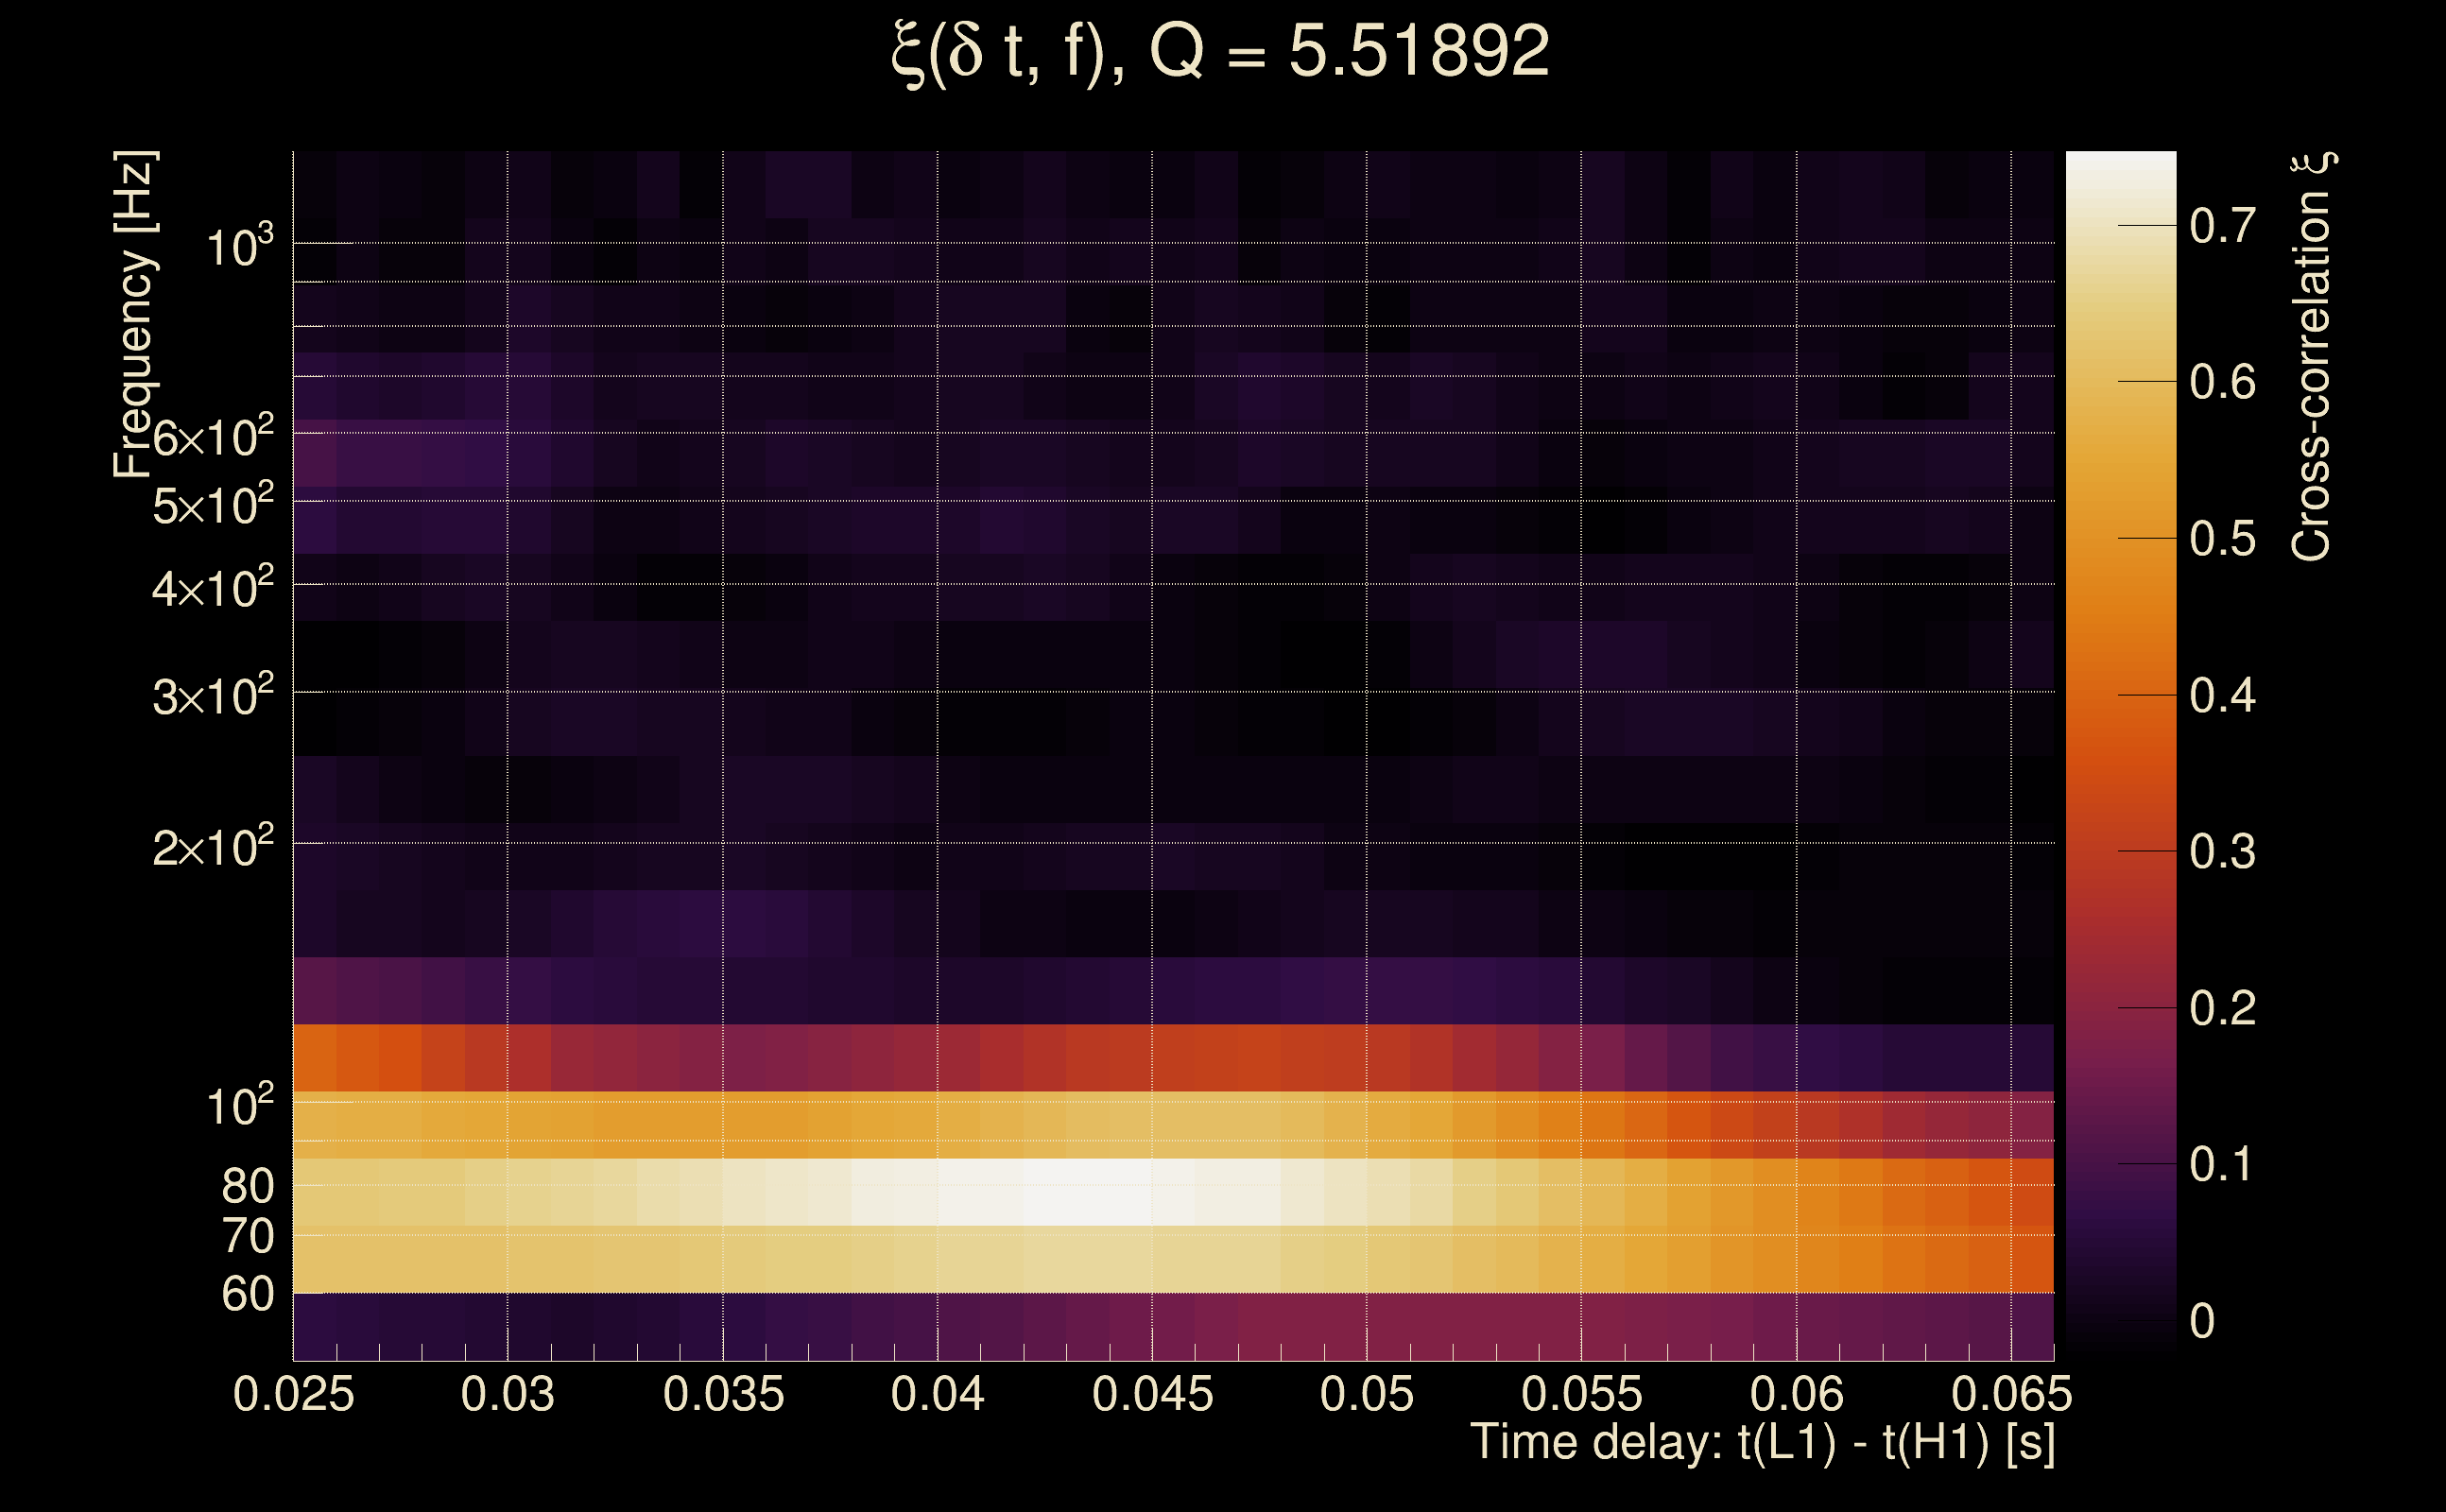Click the 5×10² frequency tick label
The height and width of the screenshot is (1512, 2446).
click(x=213, y=505)
